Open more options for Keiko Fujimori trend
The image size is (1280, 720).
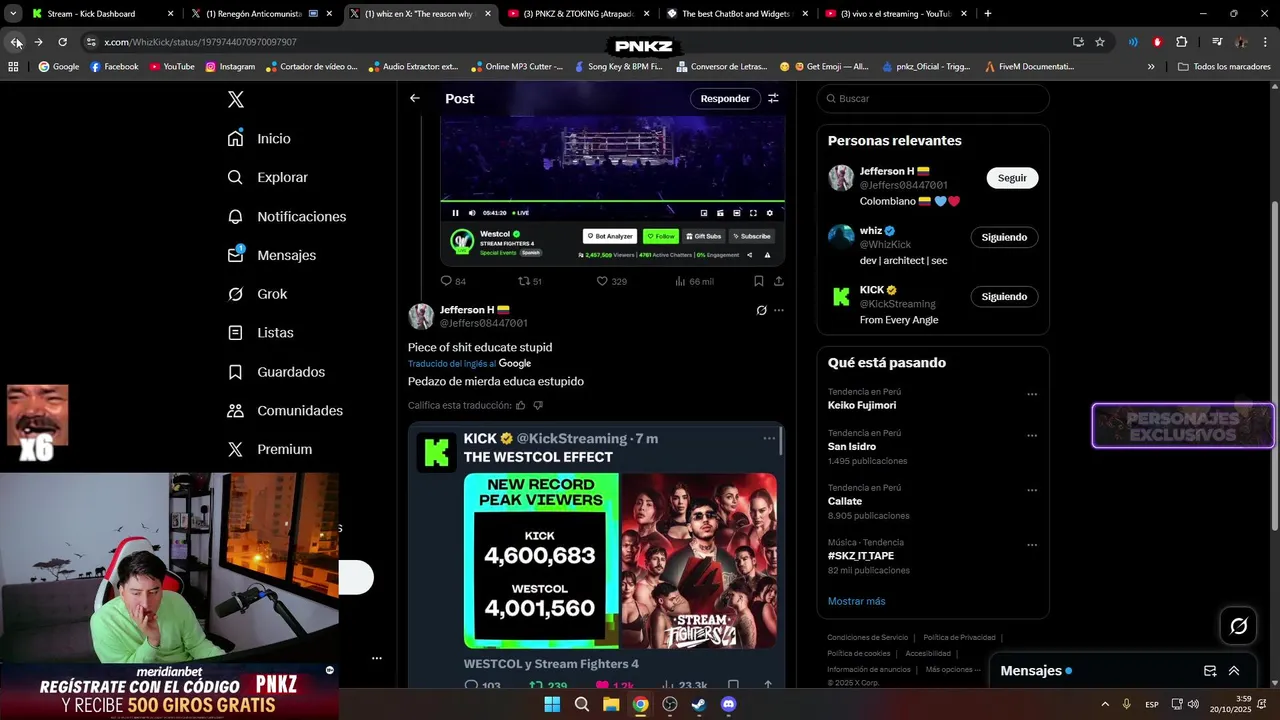coord(1032,394)
